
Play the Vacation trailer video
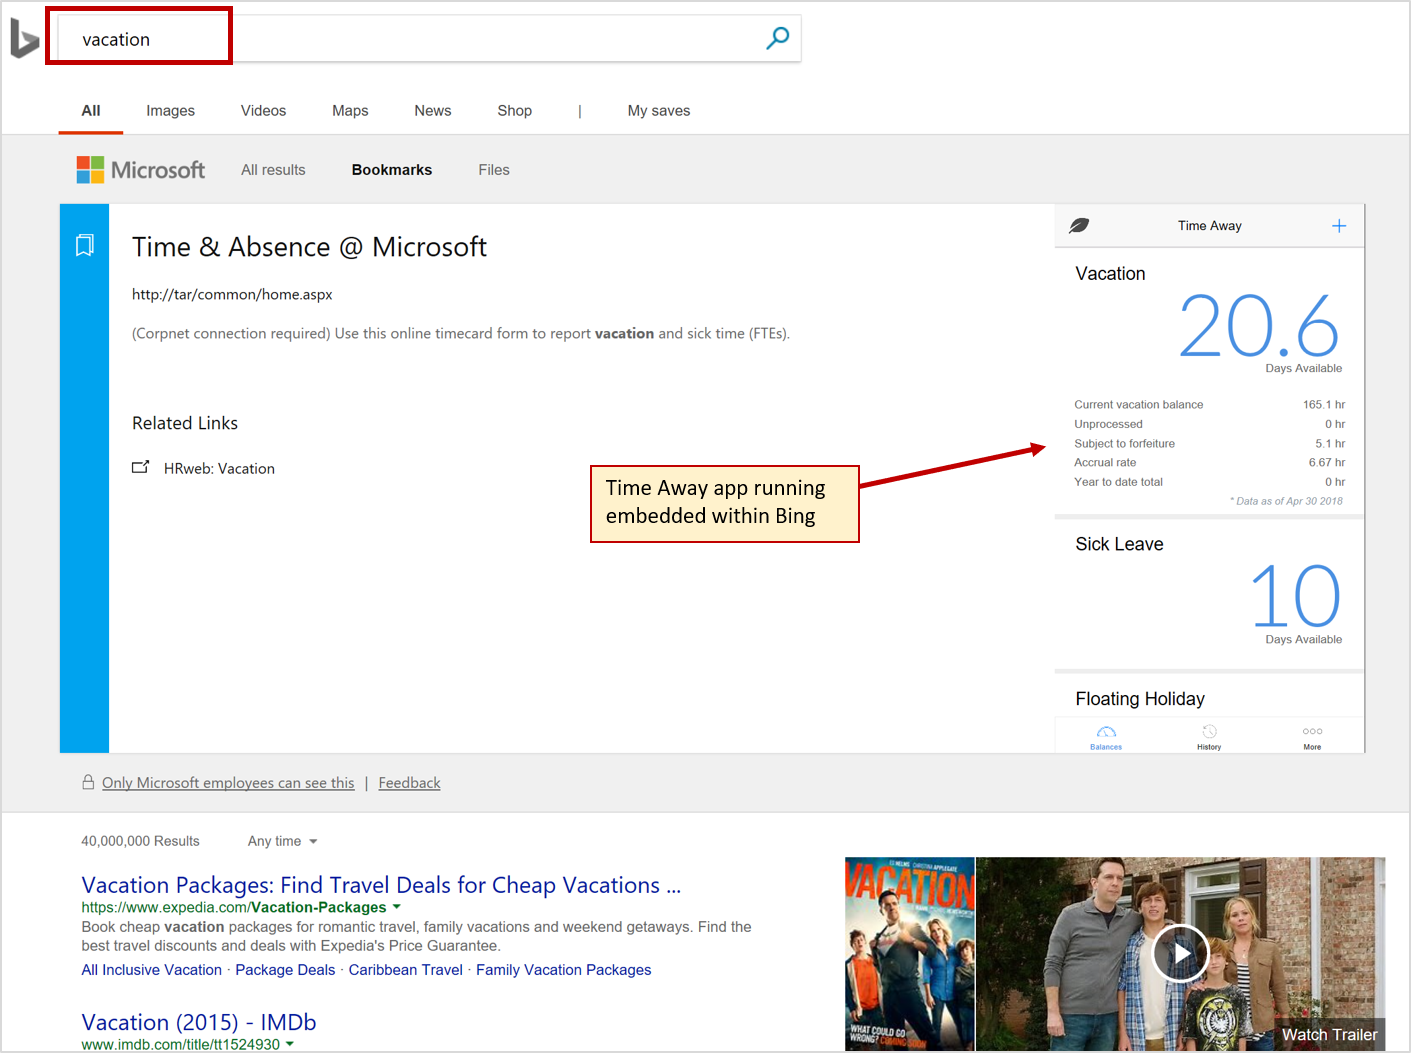[x=1181, y=953]
